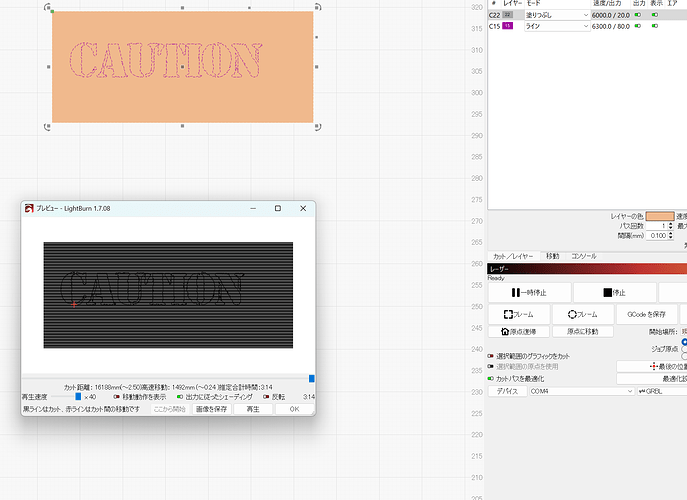Click the レイヤーの色 color swatch
Screen dimensions: 687x500
[659, 216]
